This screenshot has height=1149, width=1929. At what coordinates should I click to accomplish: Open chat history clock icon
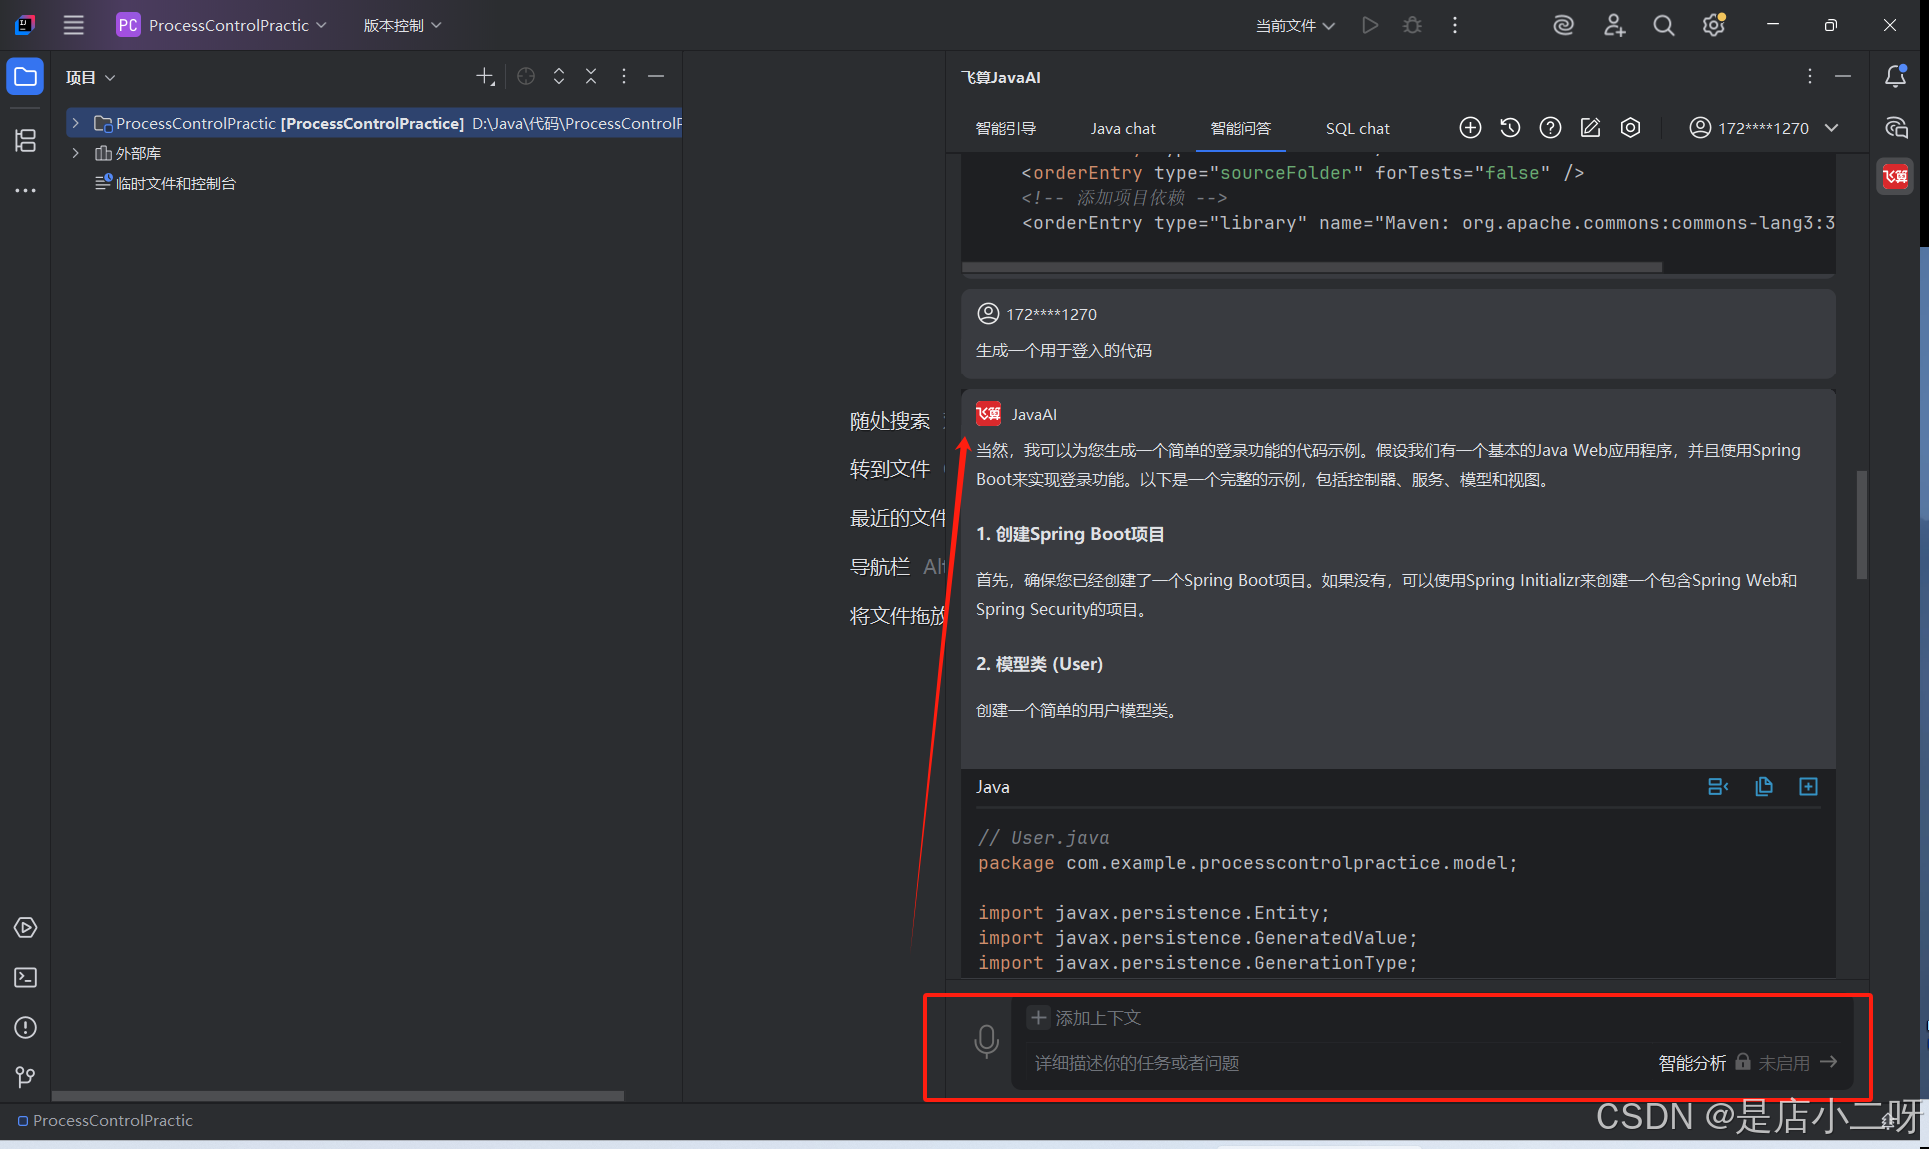[x=1510, y=128]
